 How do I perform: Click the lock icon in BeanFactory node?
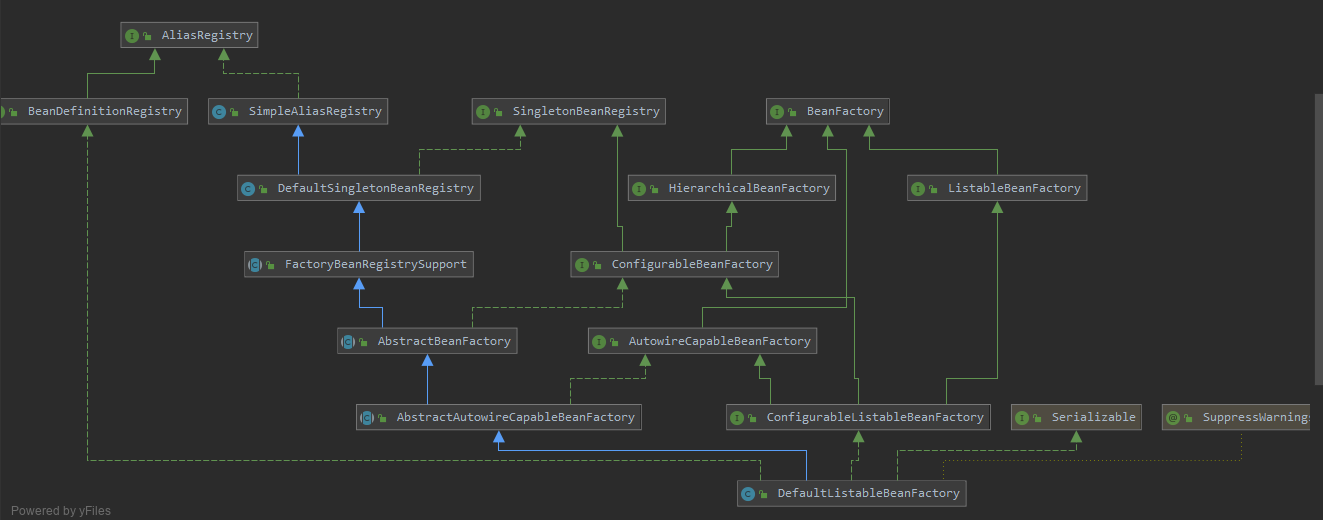click(792, 112)
